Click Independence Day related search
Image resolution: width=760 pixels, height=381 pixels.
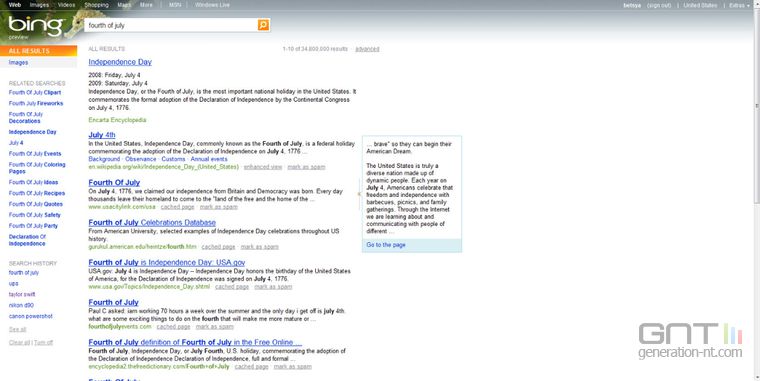tap(32, 132)
